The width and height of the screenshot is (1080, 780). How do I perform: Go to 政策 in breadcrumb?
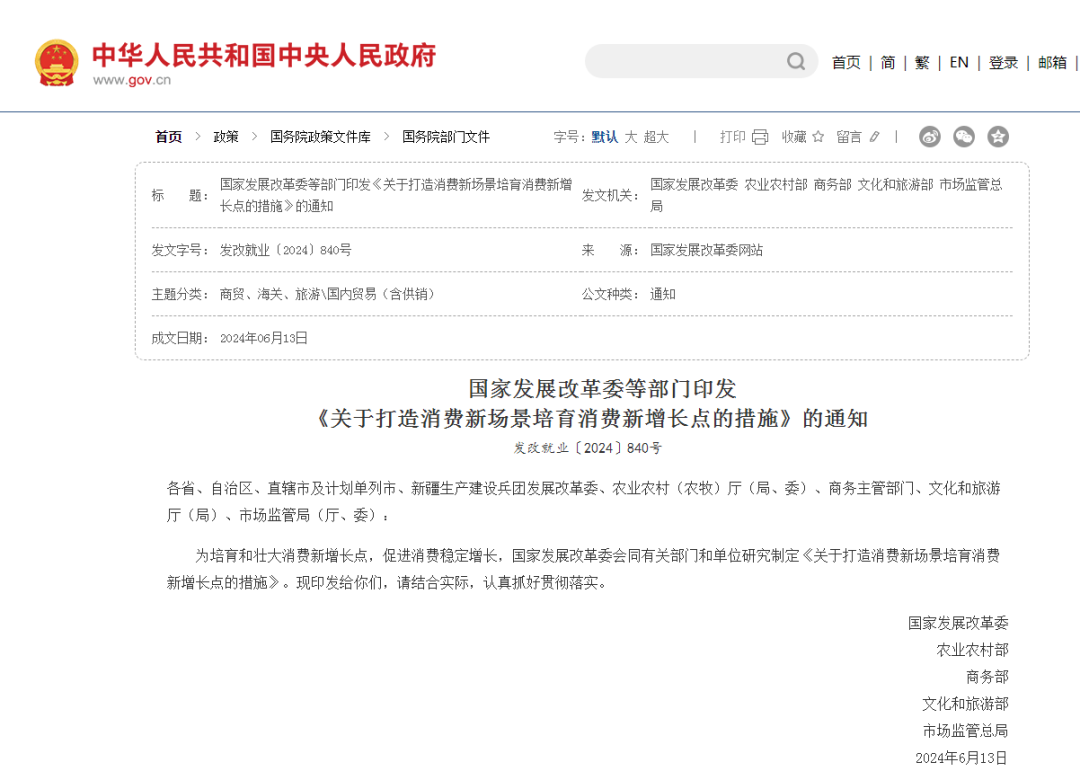[226, 136]
